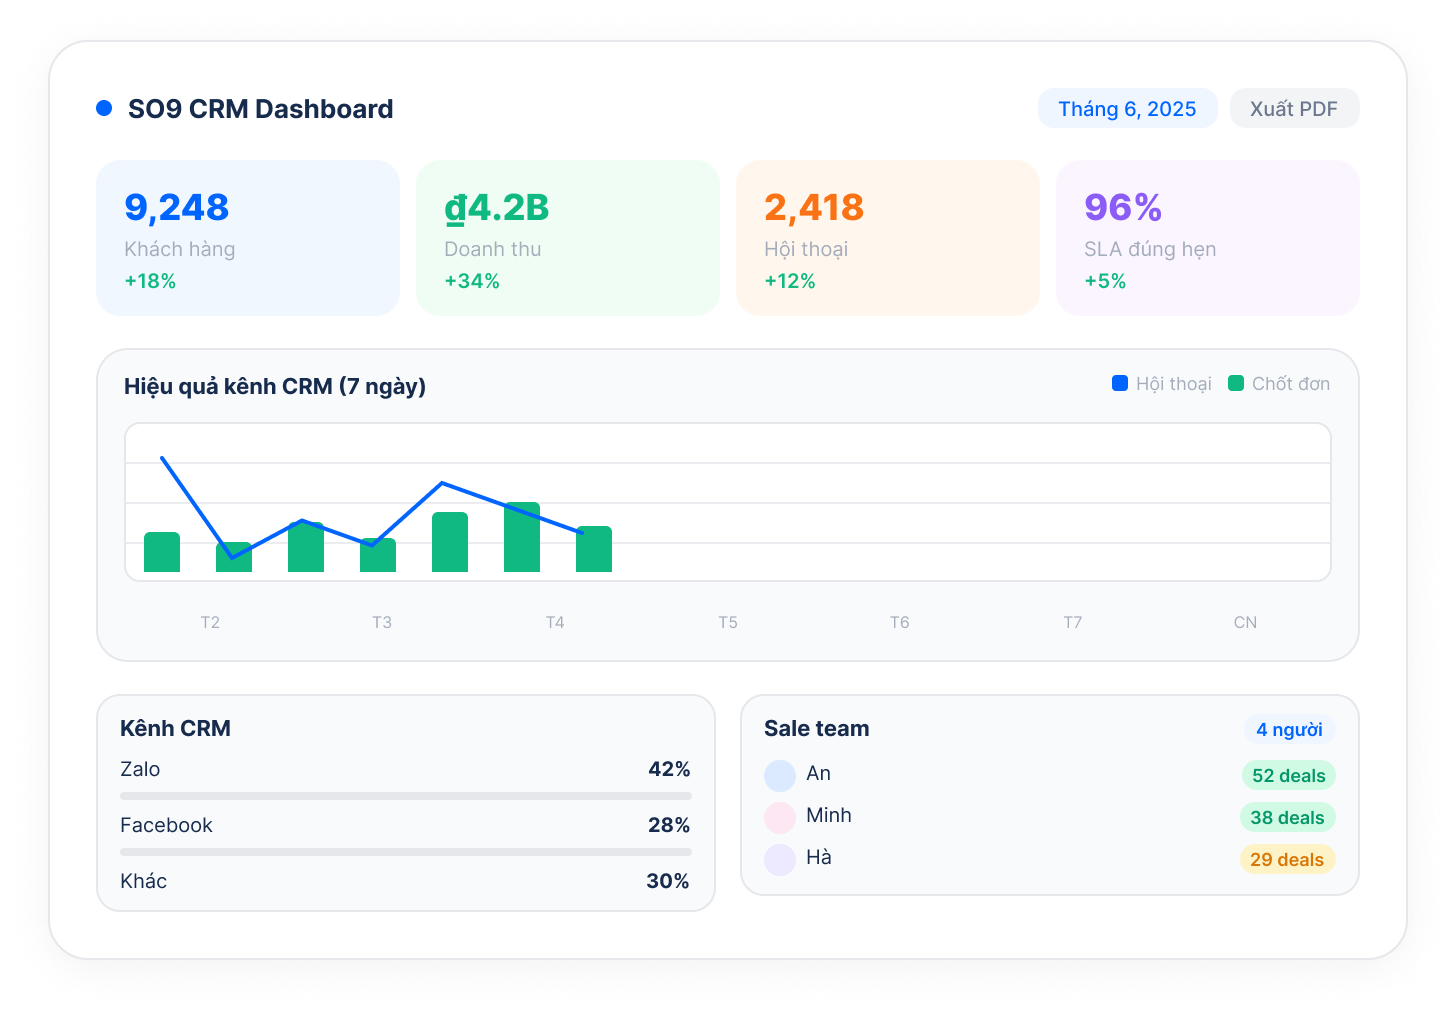This screenshot has width=1448, height=1016.
Task: Click the 52 deals badge
Action: tap(1289, 776)
